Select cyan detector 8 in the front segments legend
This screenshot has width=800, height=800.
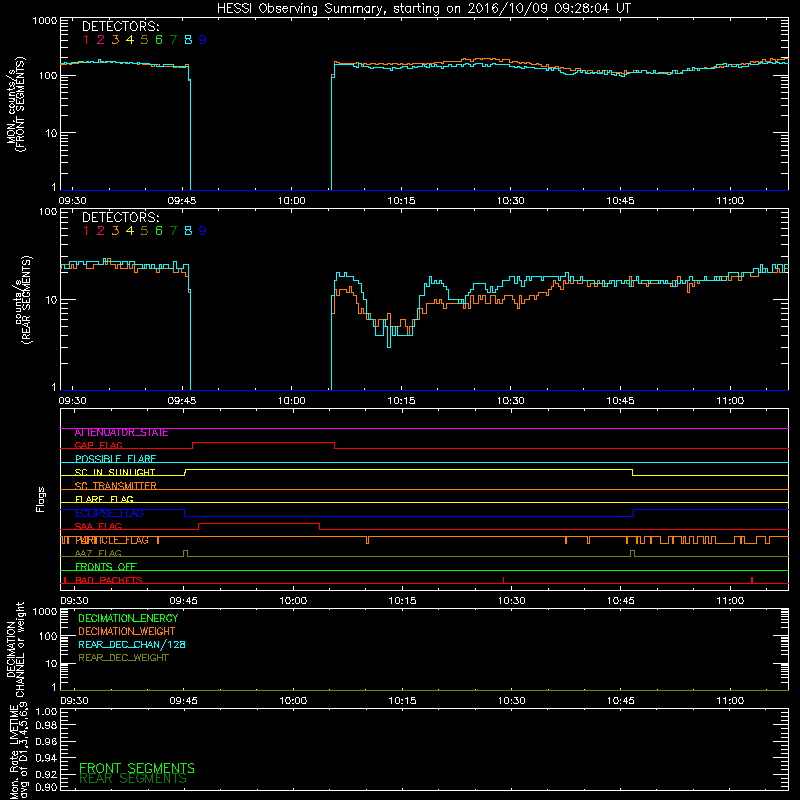(188, 40)
